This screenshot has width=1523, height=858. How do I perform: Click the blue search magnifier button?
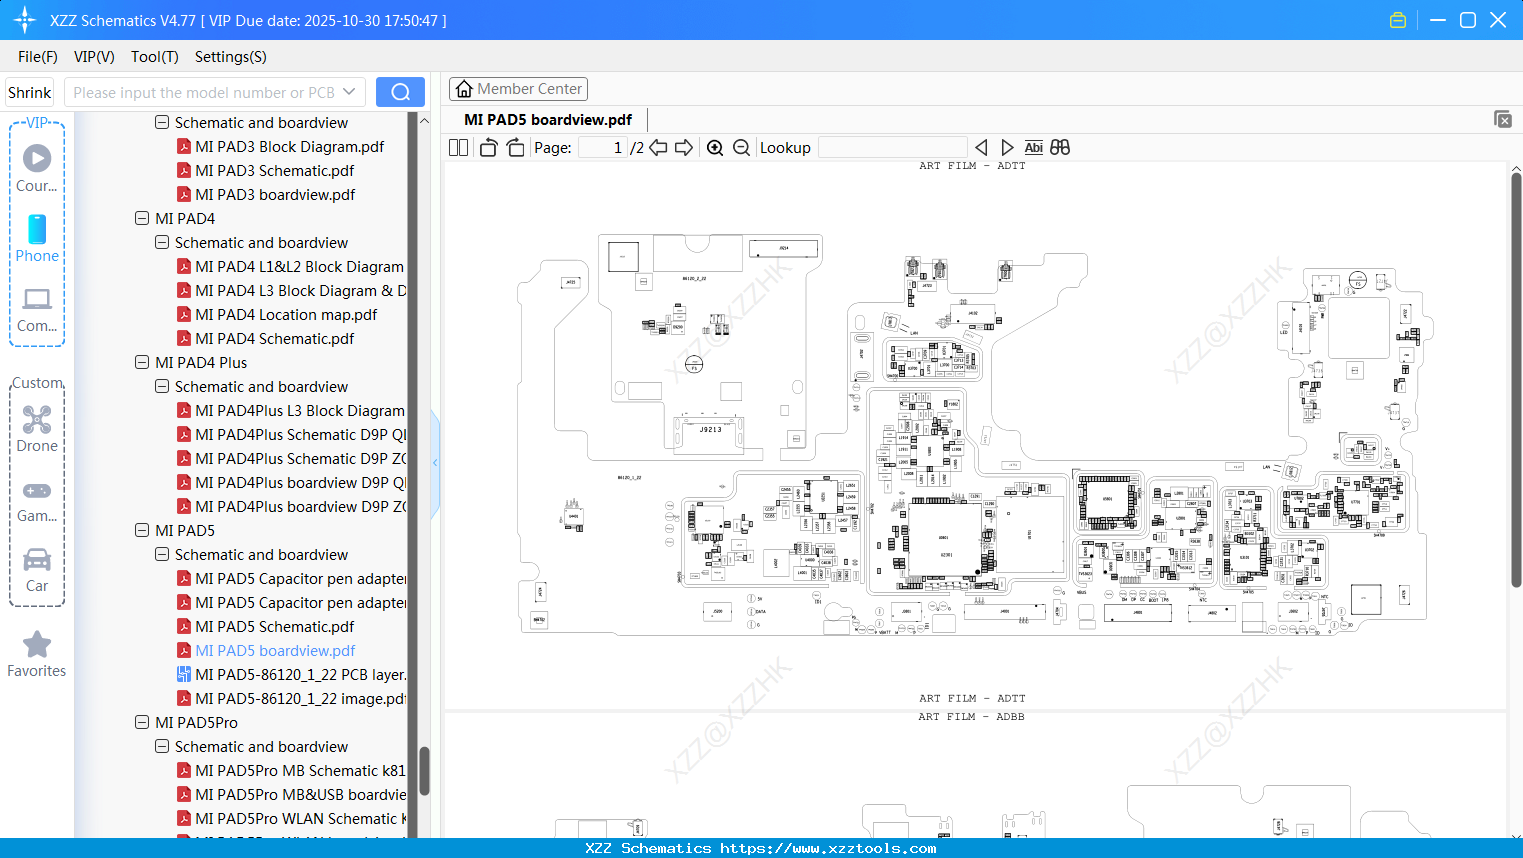(x=399, y=92)
